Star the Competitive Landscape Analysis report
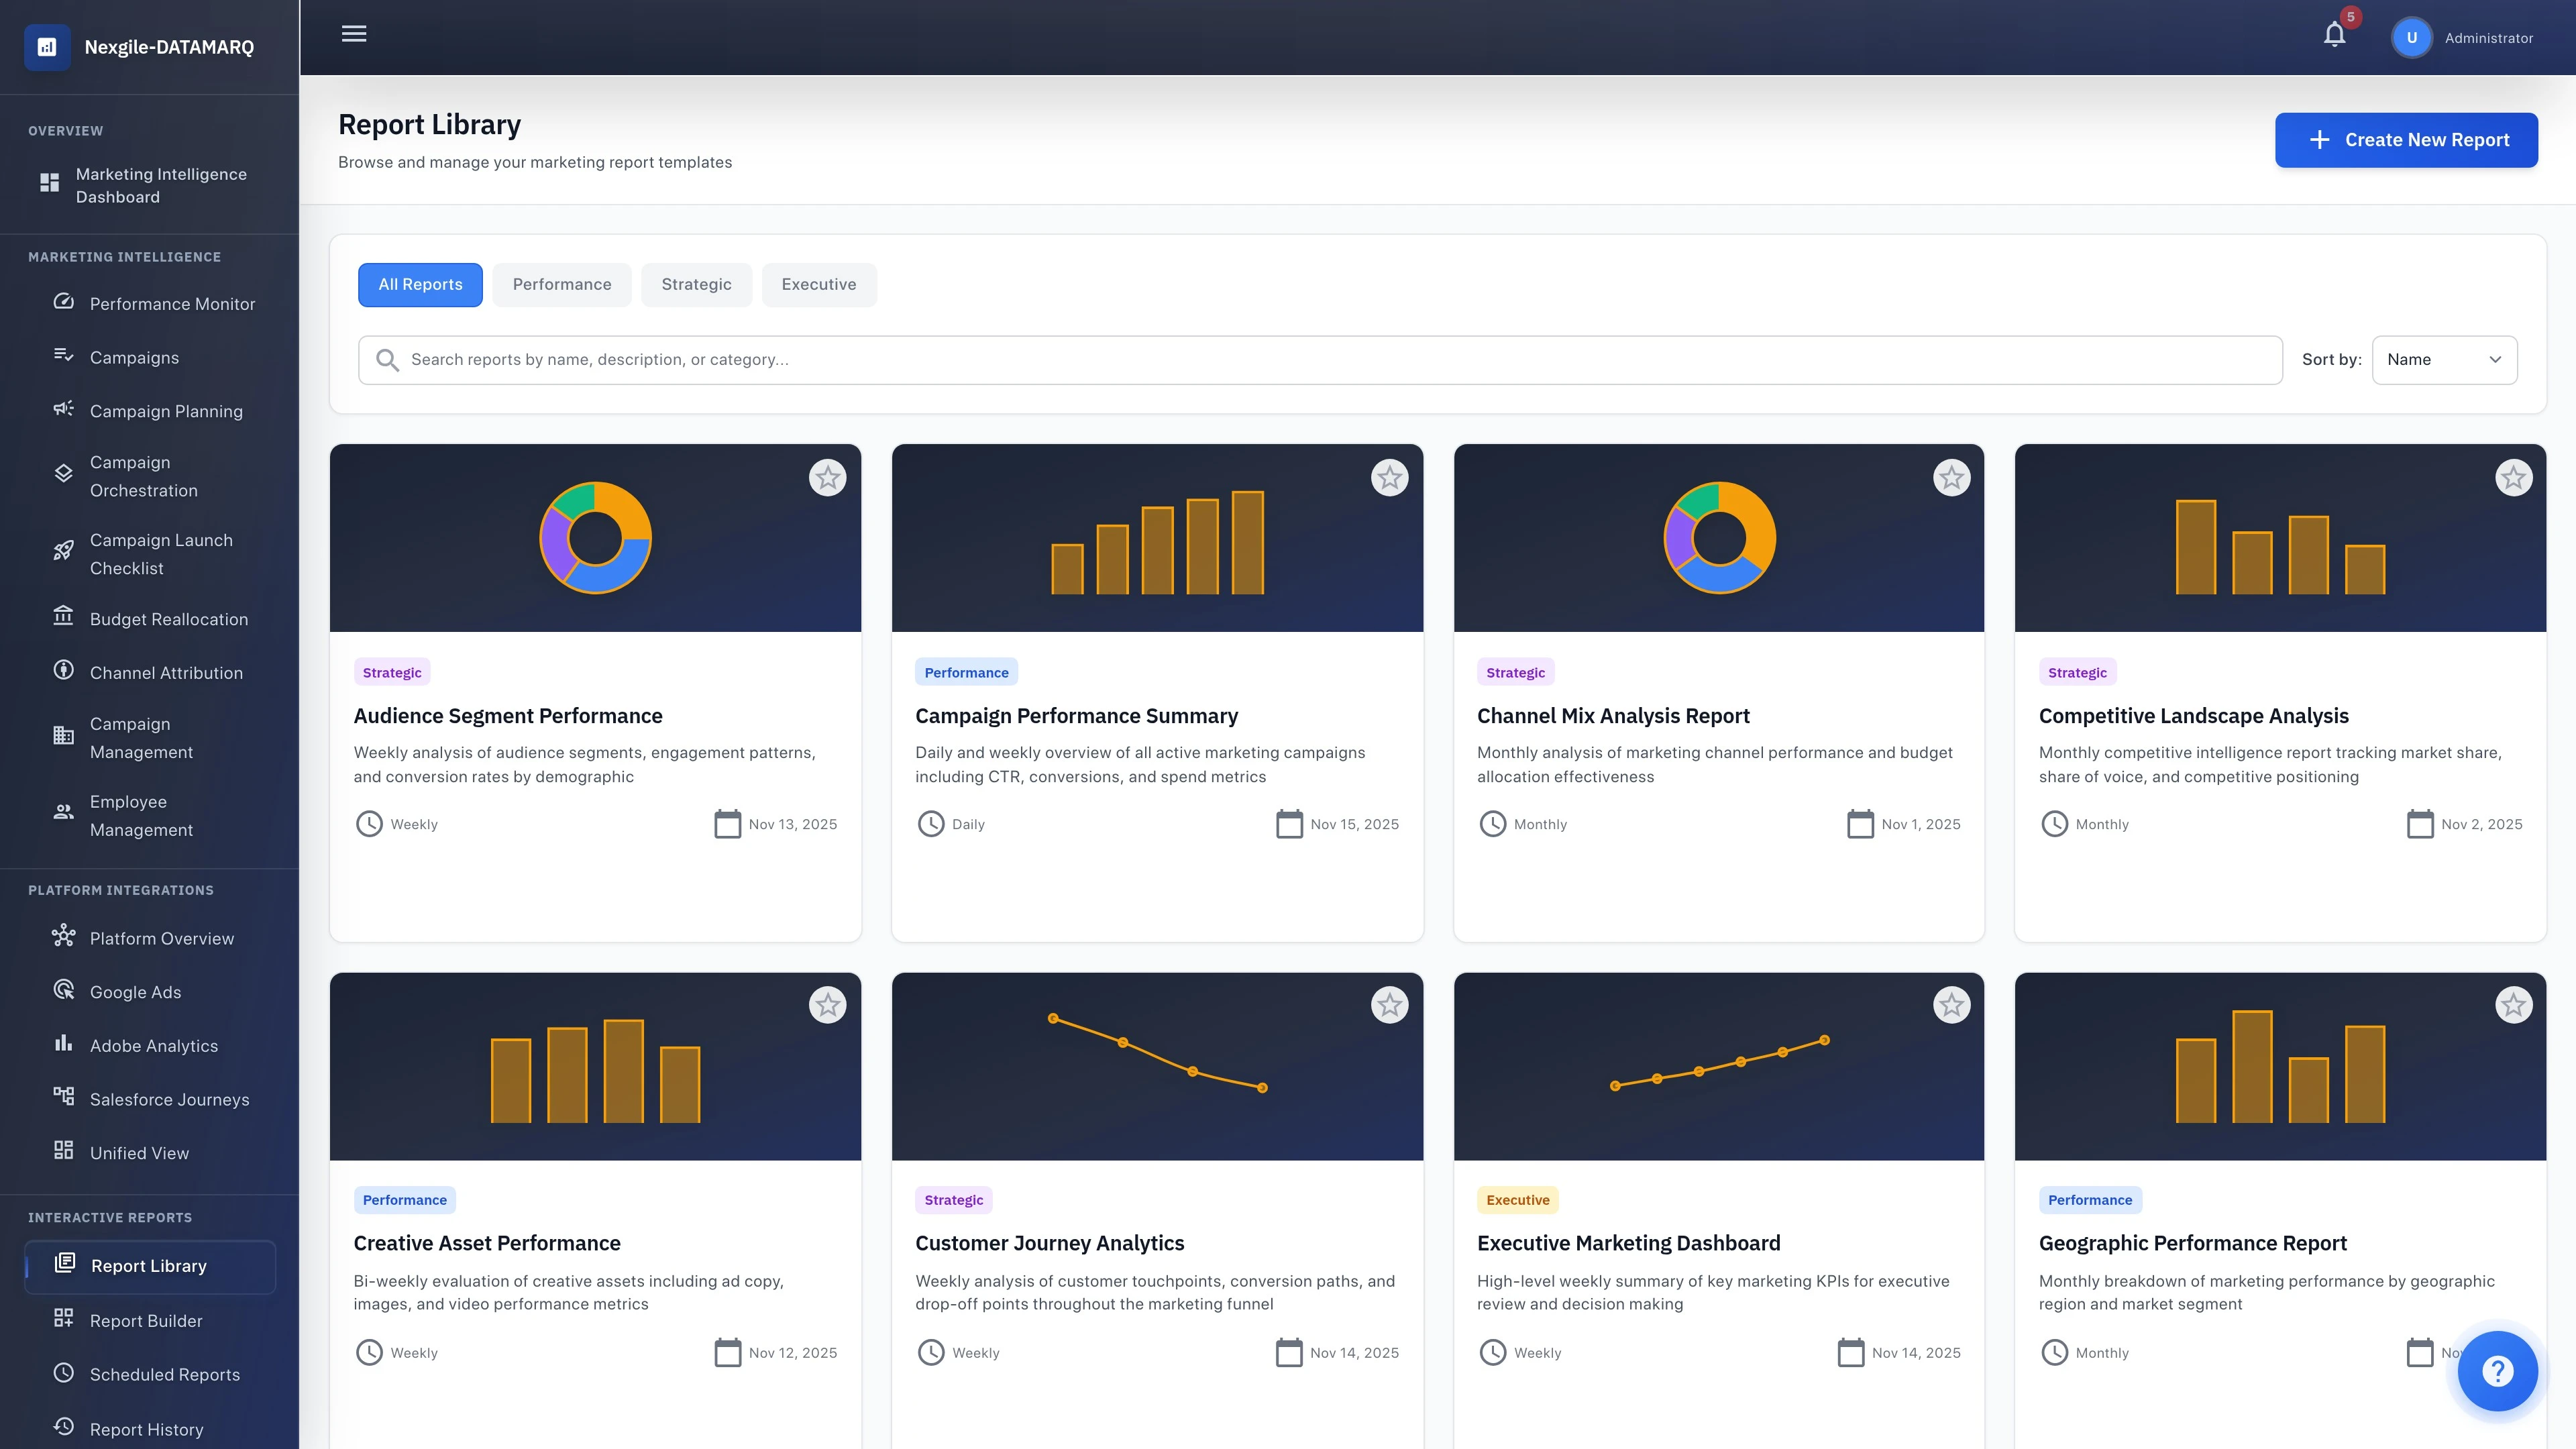Screen dimensions: 2576x1449 pos(2514,477)
